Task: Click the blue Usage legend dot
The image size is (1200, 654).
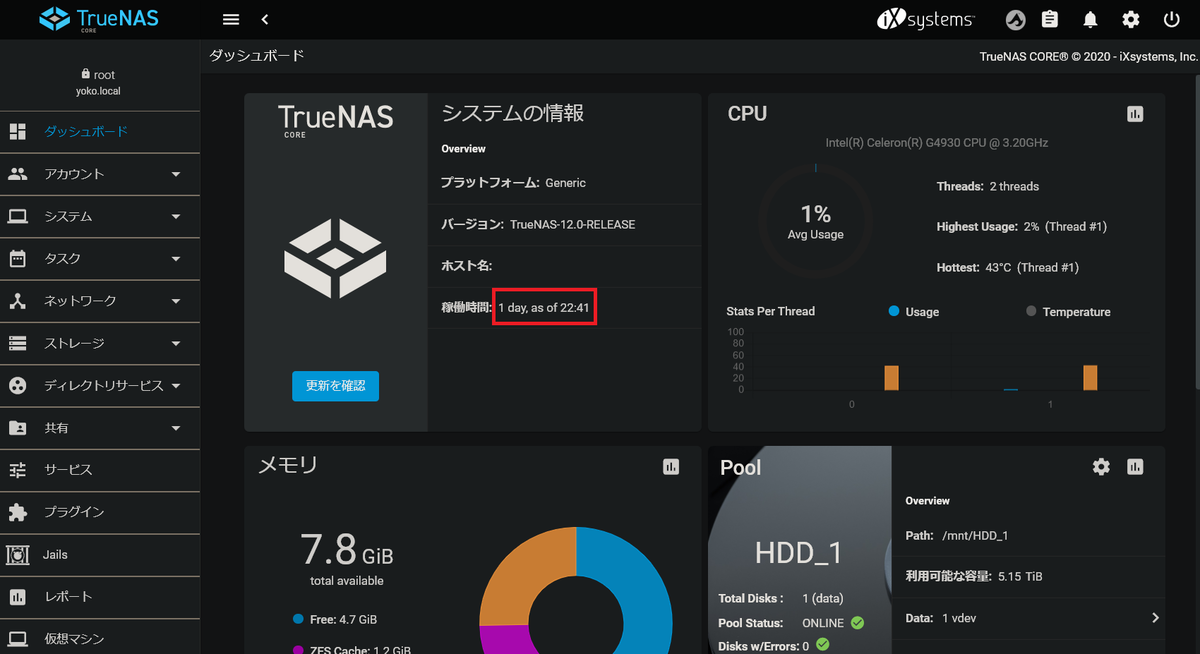Action: (894, 311)
